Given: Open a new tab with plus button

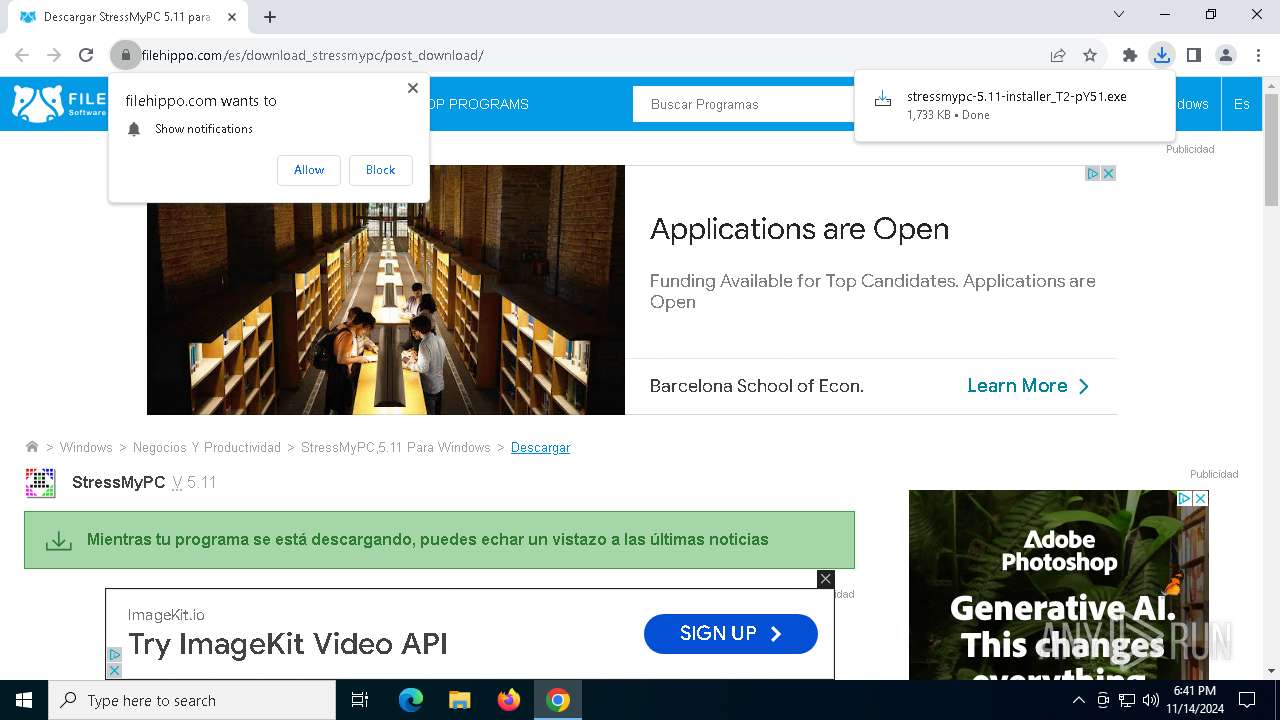Looking at the screenshot, I should [270, 17].
